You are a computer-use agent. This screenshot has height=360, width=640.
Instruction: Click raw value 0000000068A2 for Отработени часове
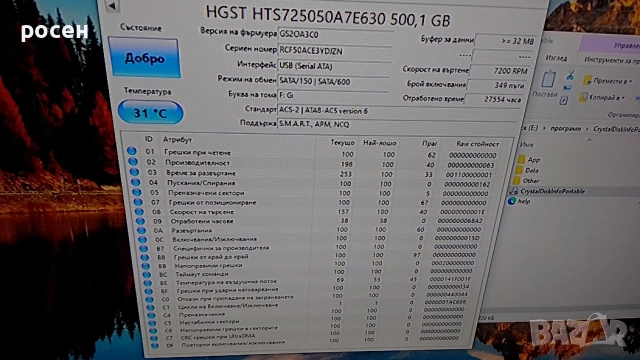pyautogui.click(x=460, y=221)
